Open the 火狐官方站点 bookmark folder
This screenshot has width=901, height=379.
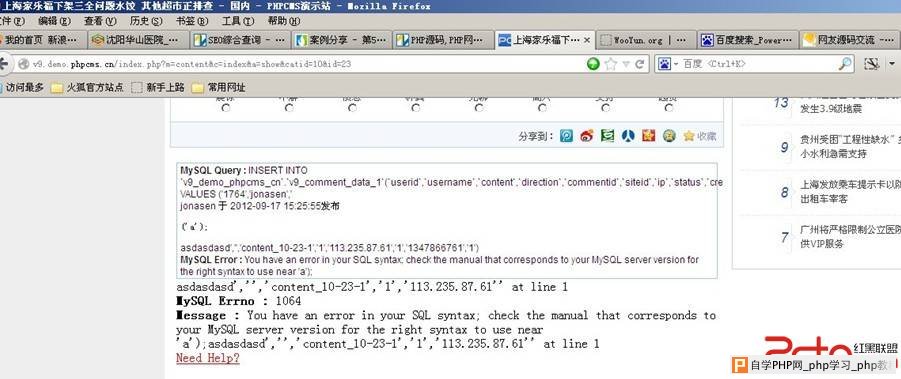click(87, 87)
